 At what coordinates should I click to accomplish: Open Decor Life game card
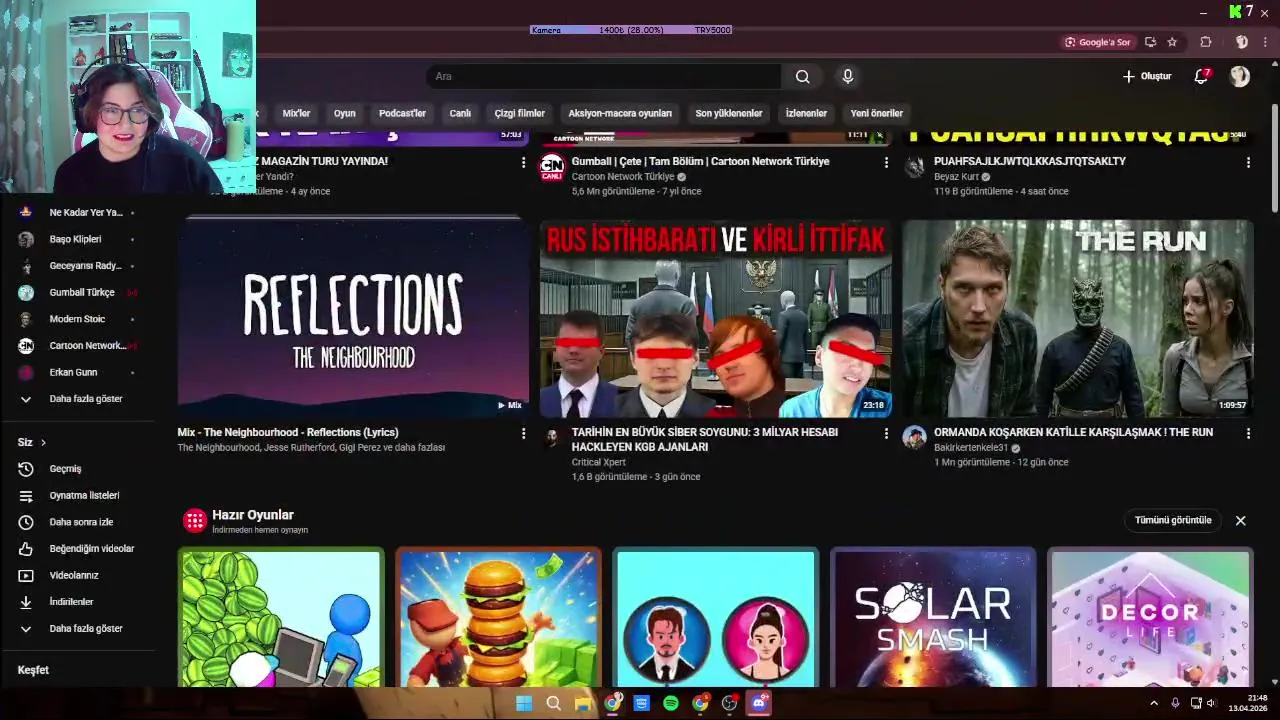click(1150, 618)
